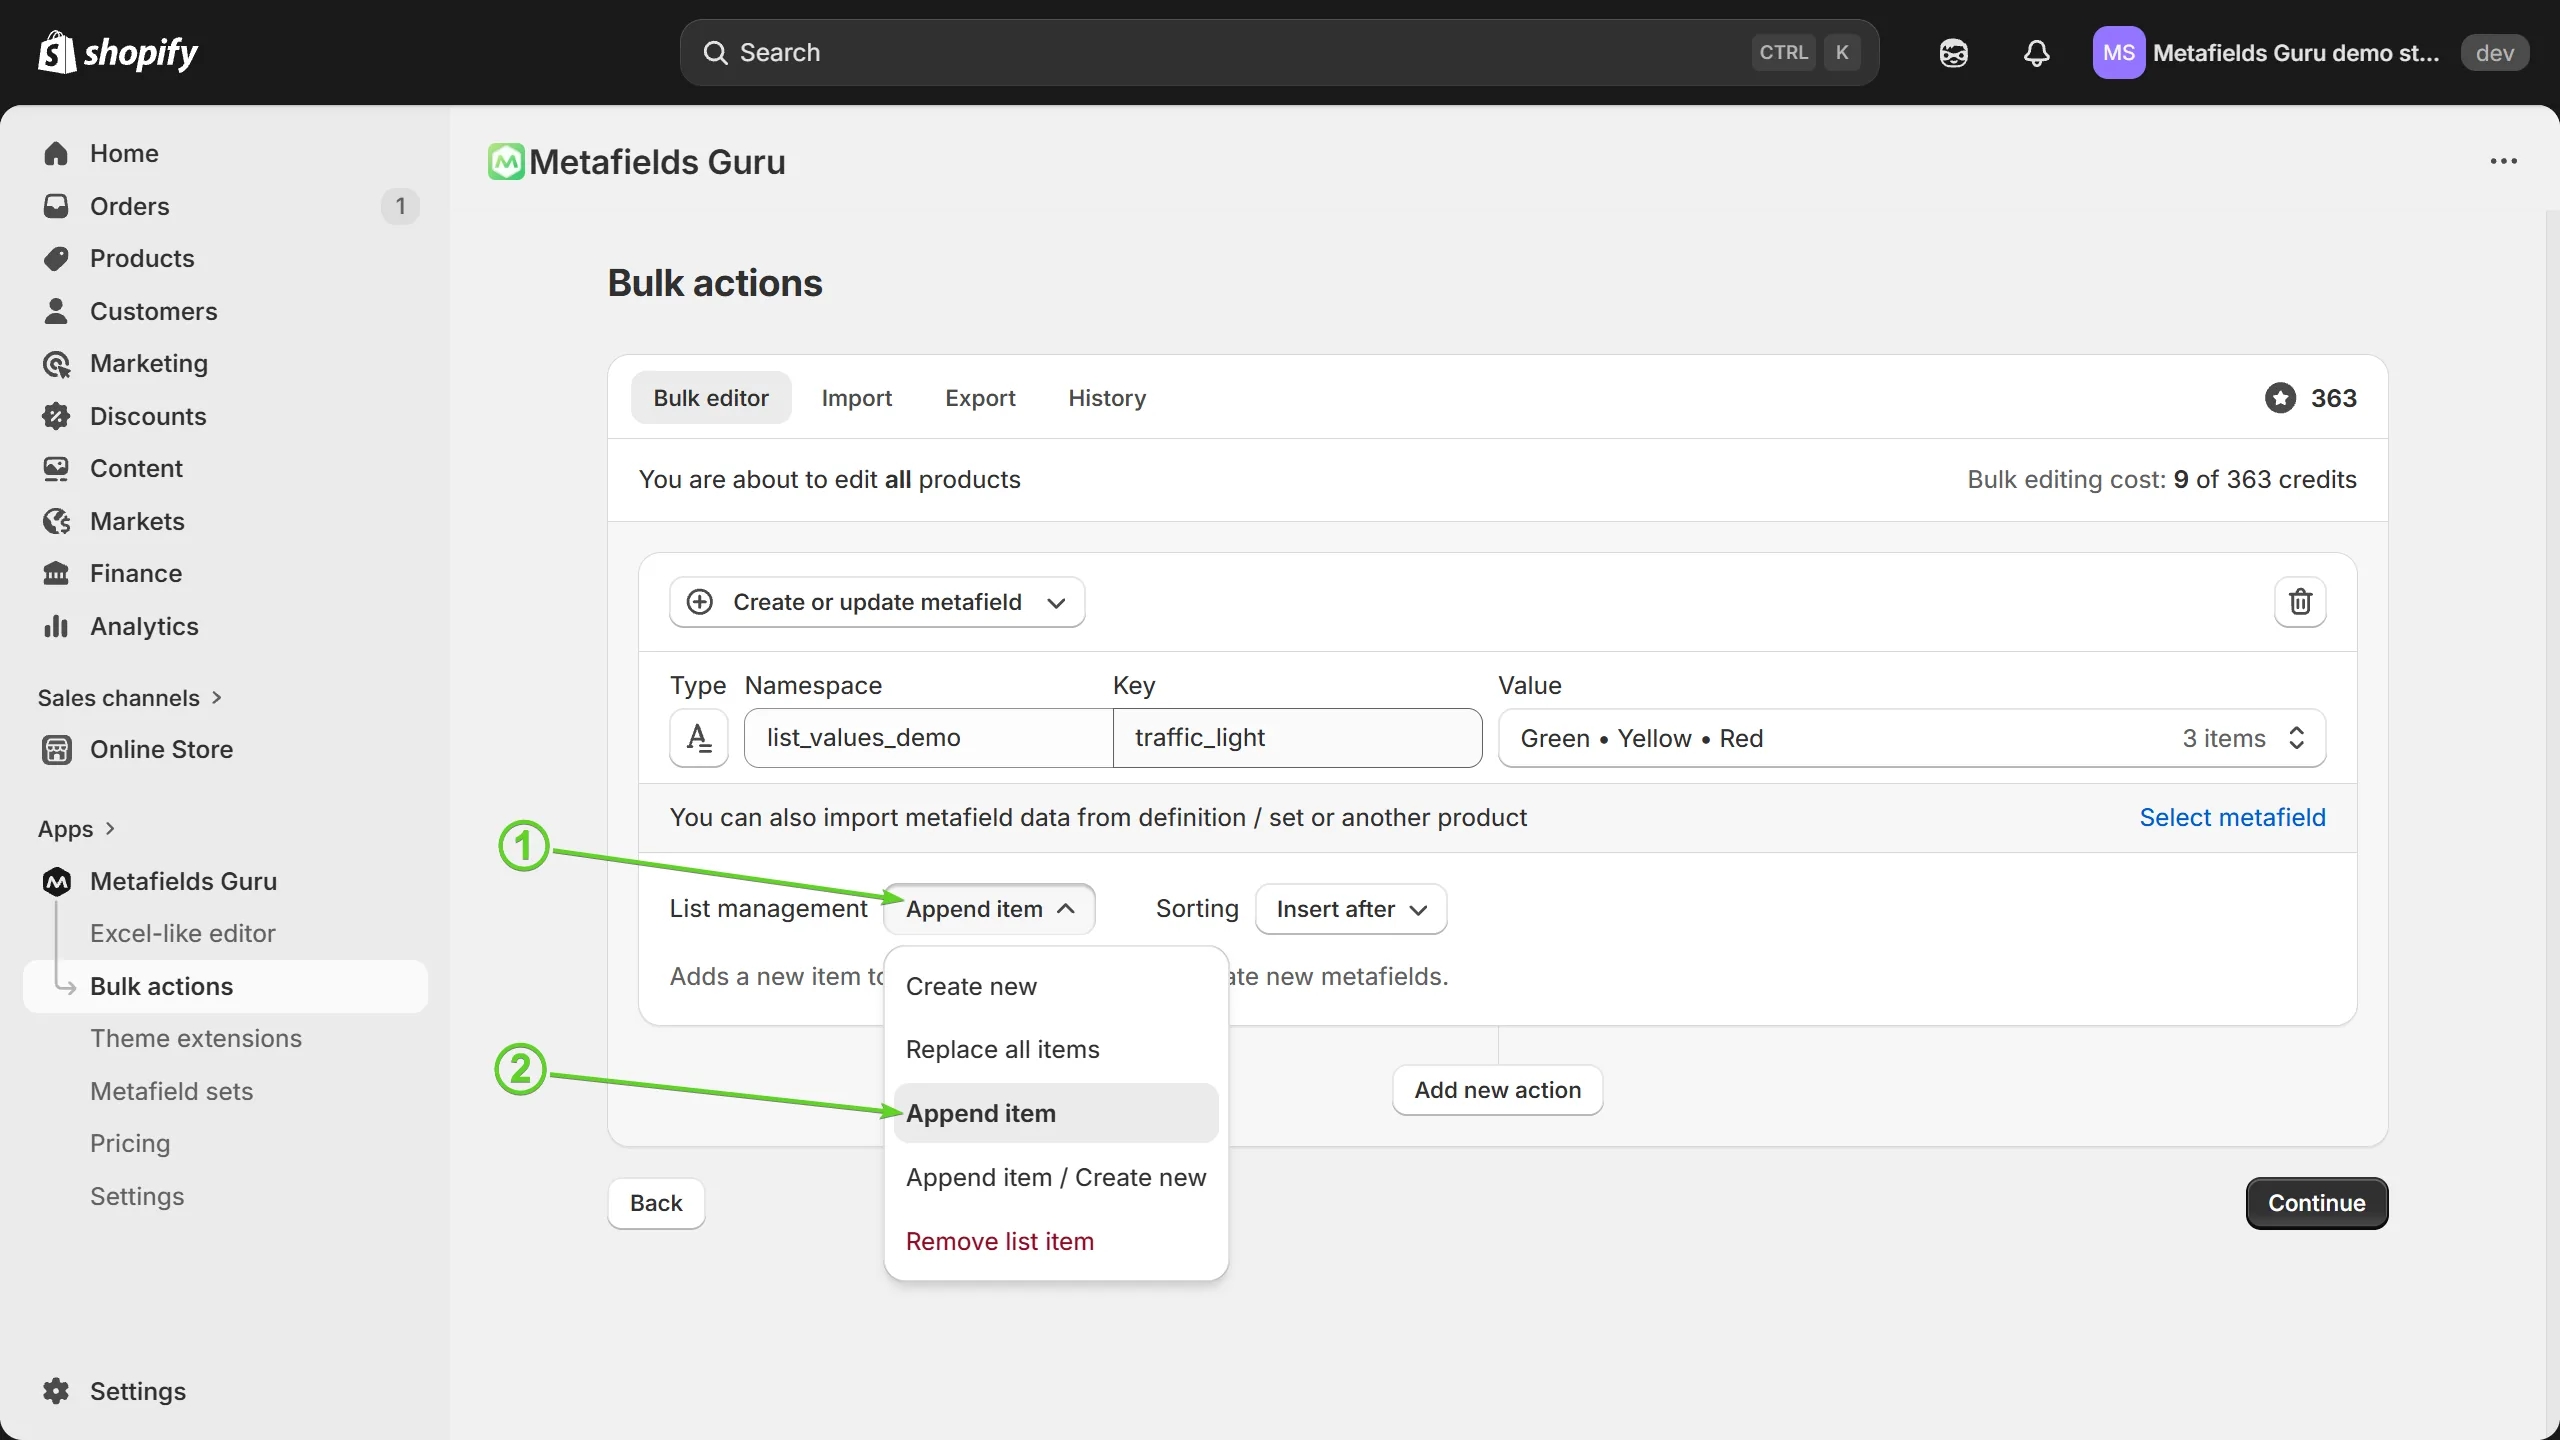The width and height of the screenshot is (2560, 1440).
Task: Select Remove list item option
Action: tap(1056, 1241)
